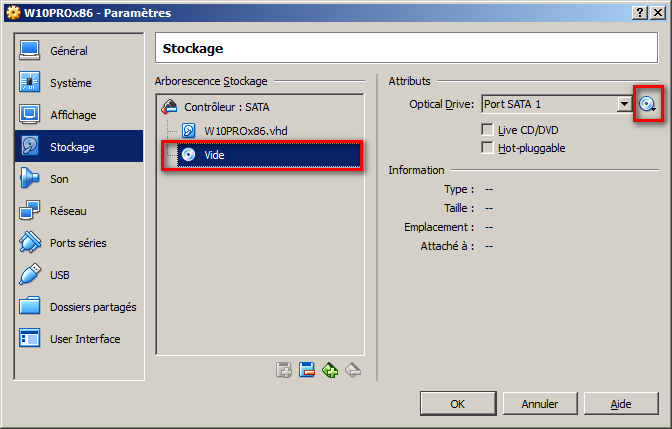Open the Affichage settings category
This screenshot has height=429, width=672.
coord(73,115)
